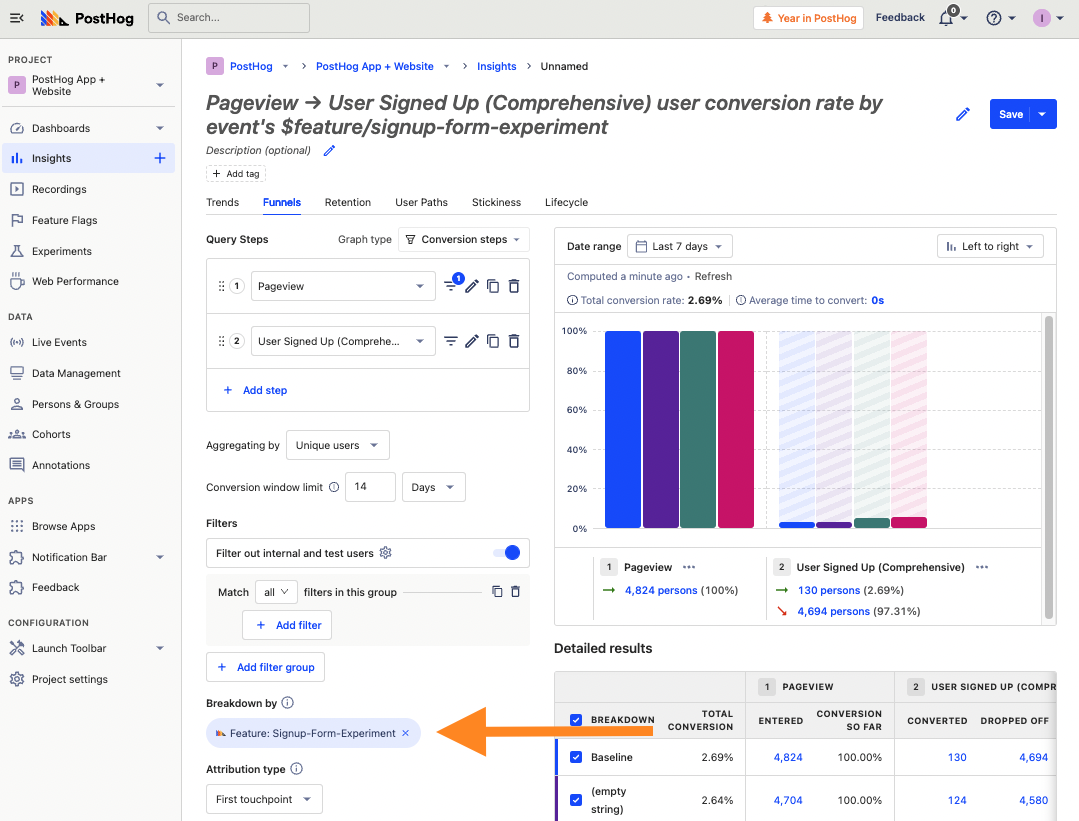The width and height of the screenshot is (1079, 821).
Task: Toggle Filter out internal and test users
Action: [506, 553]
